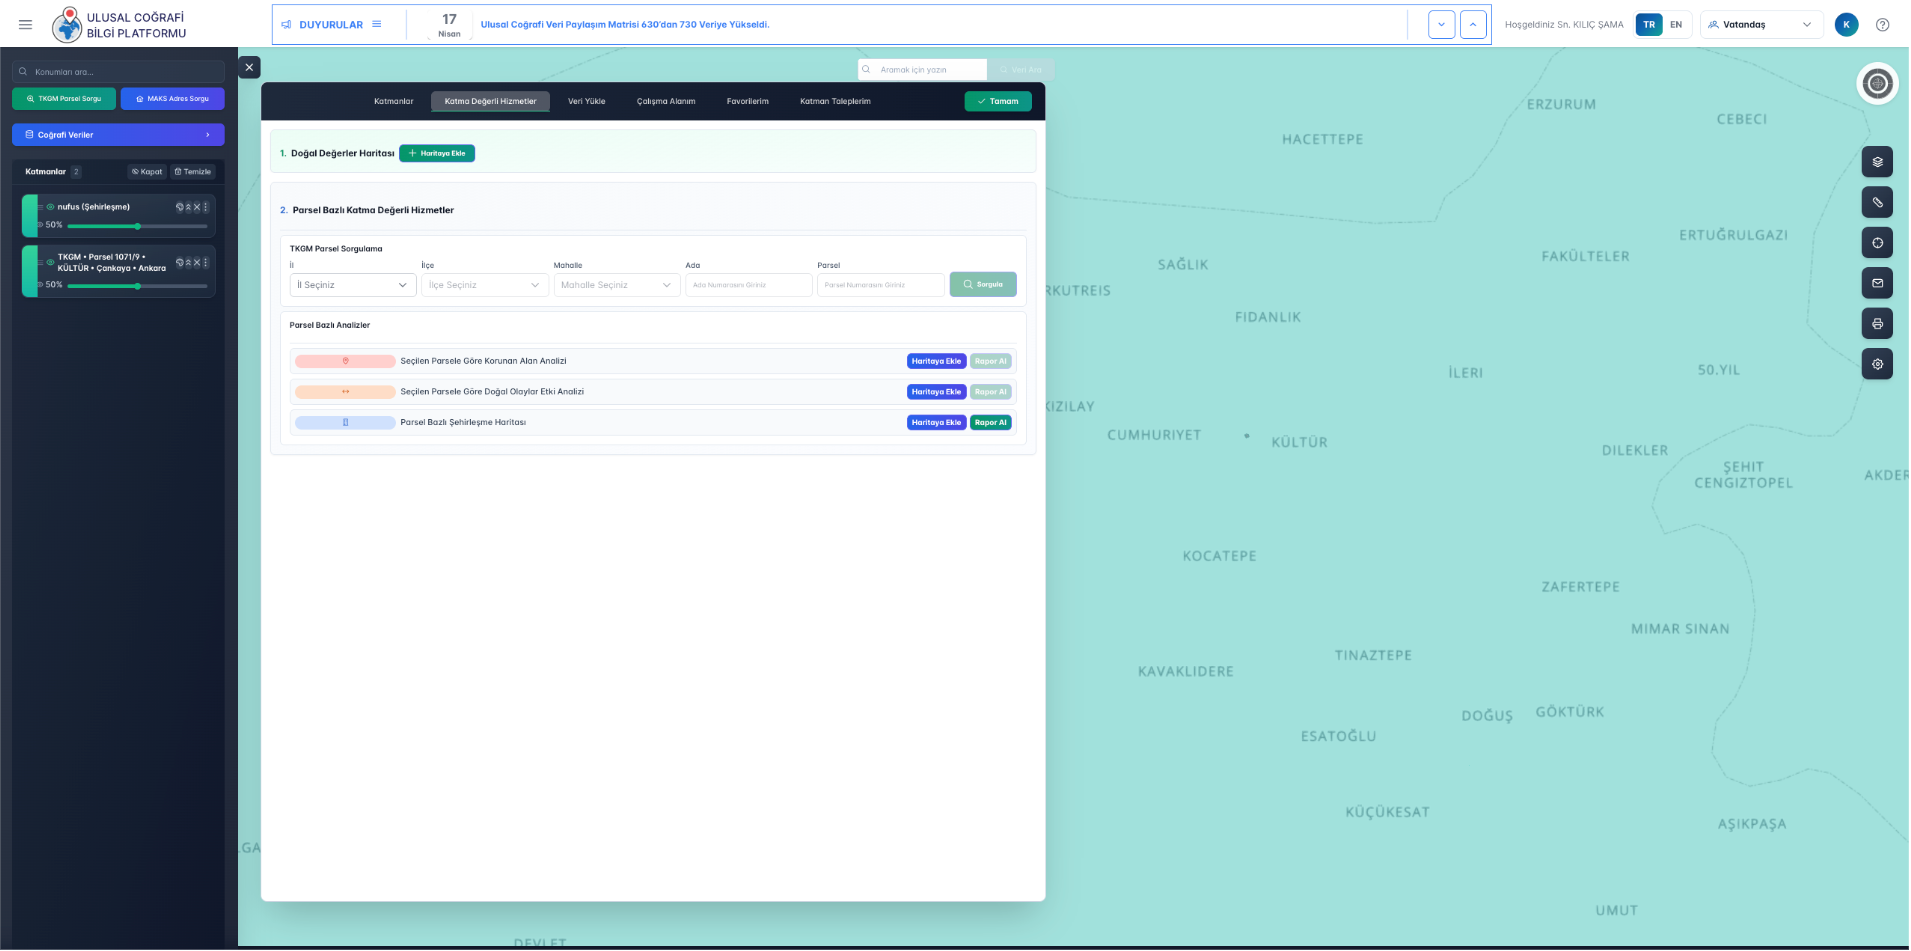Viewport: 1911px width, 951px height.
Task: Click the Tamam button
Action: (998, 101)
